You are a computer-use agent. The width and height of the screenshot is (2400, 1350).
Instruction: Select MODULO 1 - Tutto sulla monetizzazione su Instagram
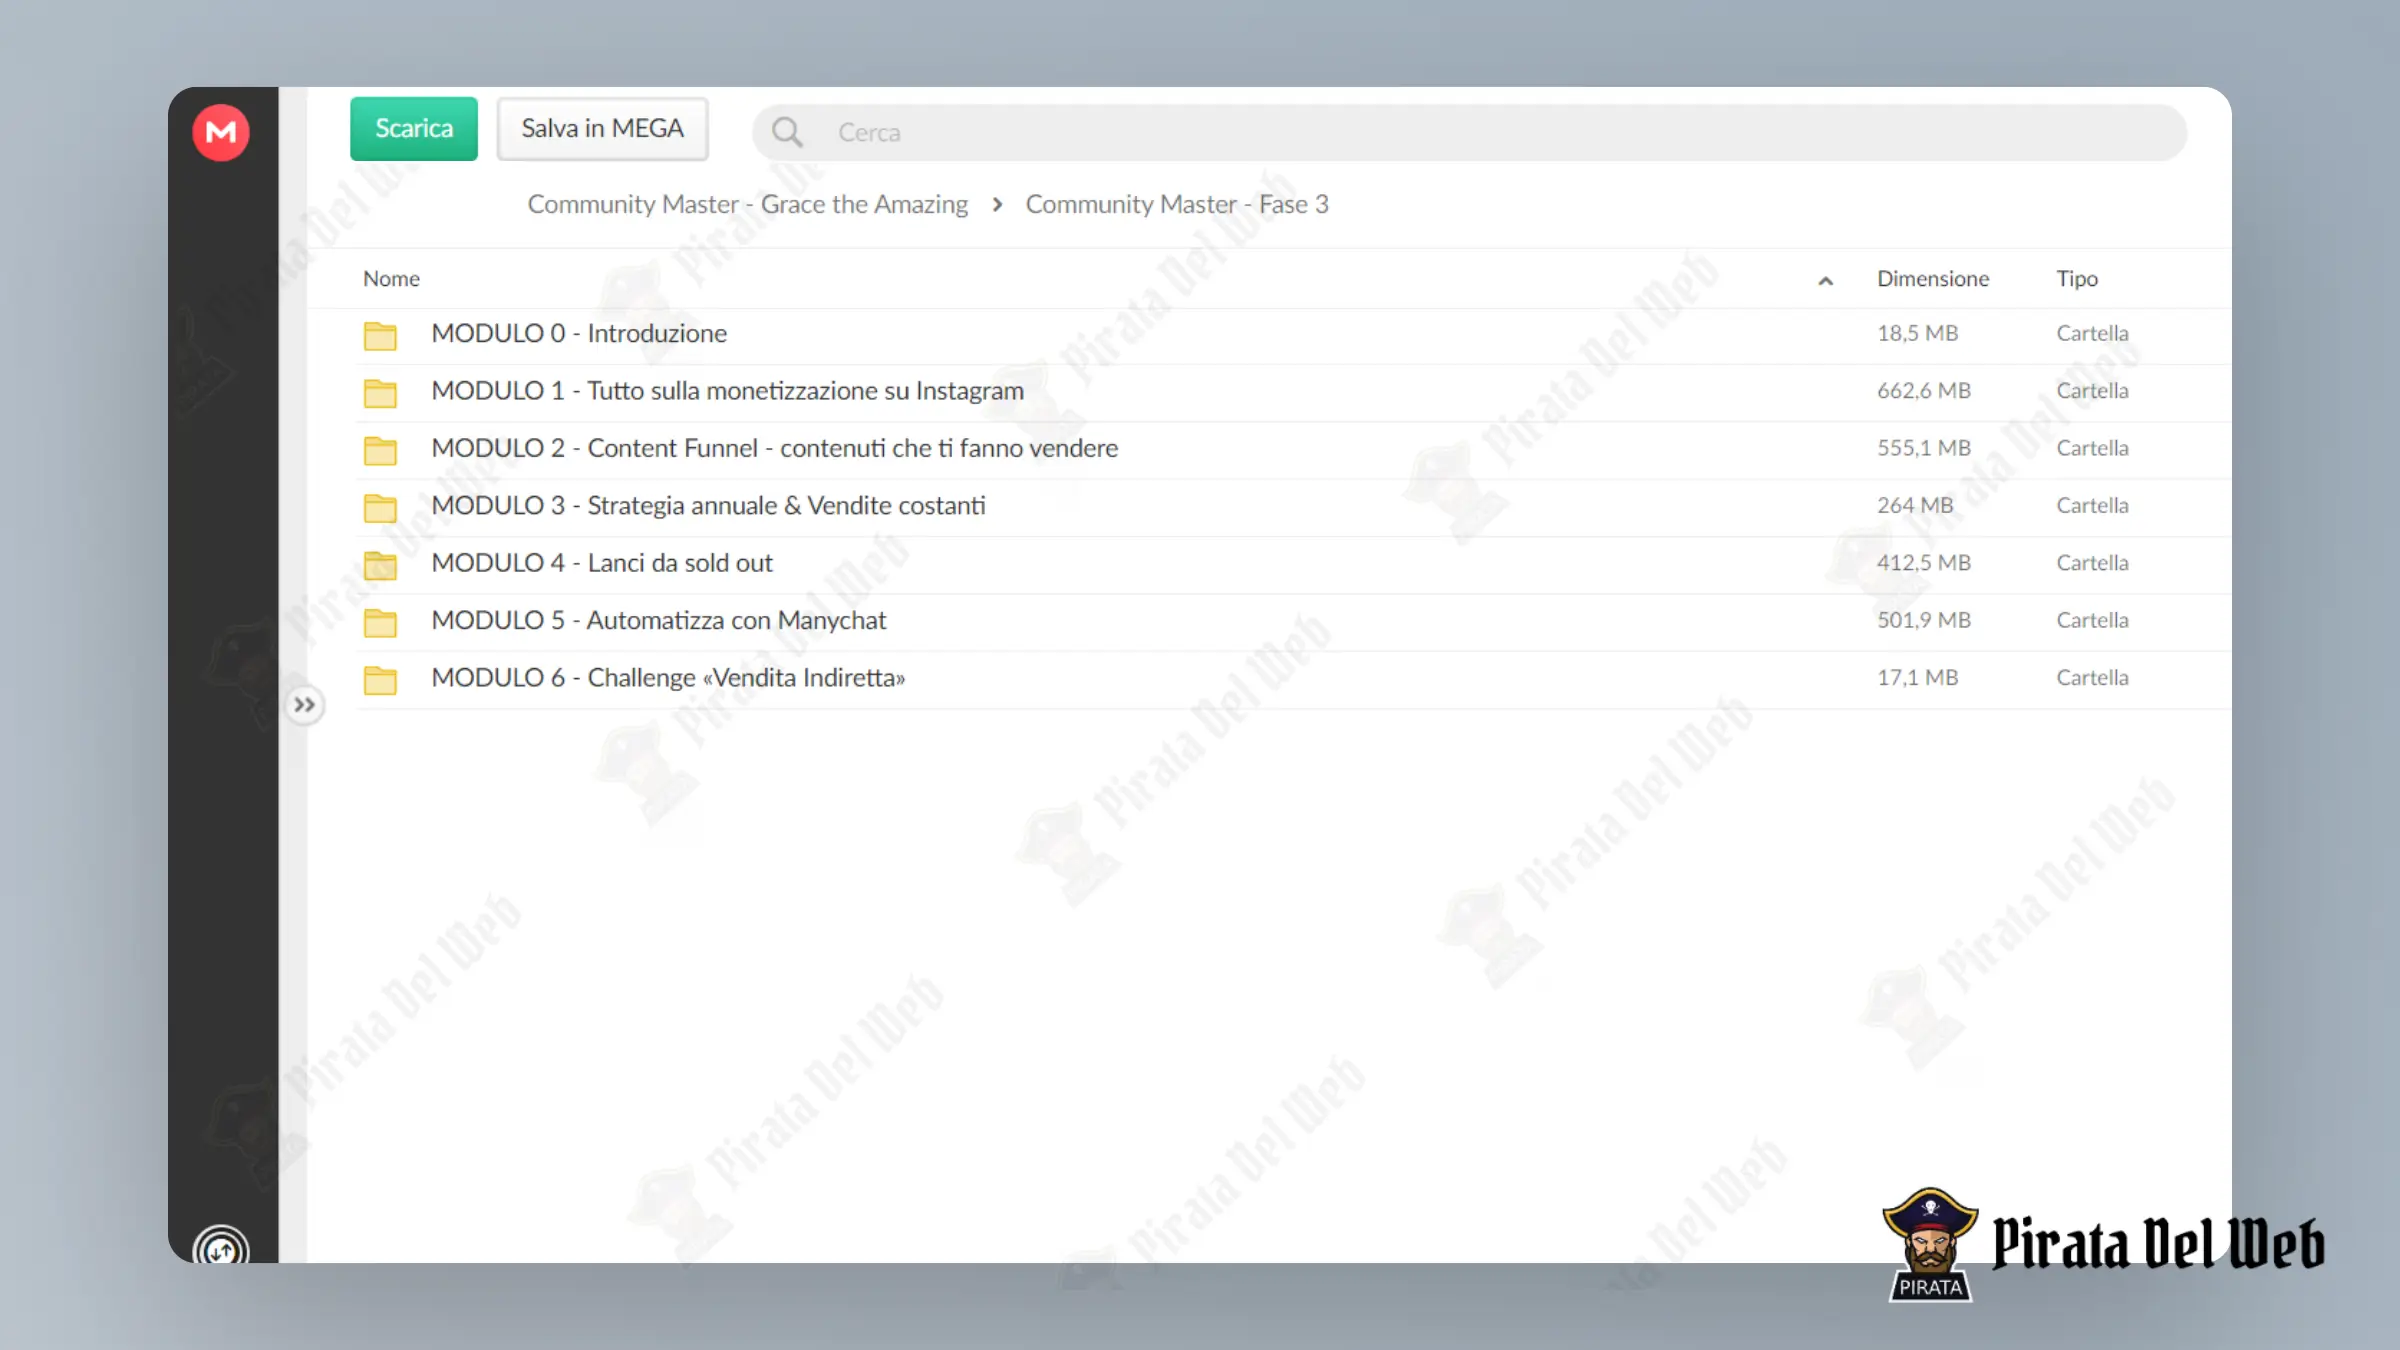click(x=727, y=390)
